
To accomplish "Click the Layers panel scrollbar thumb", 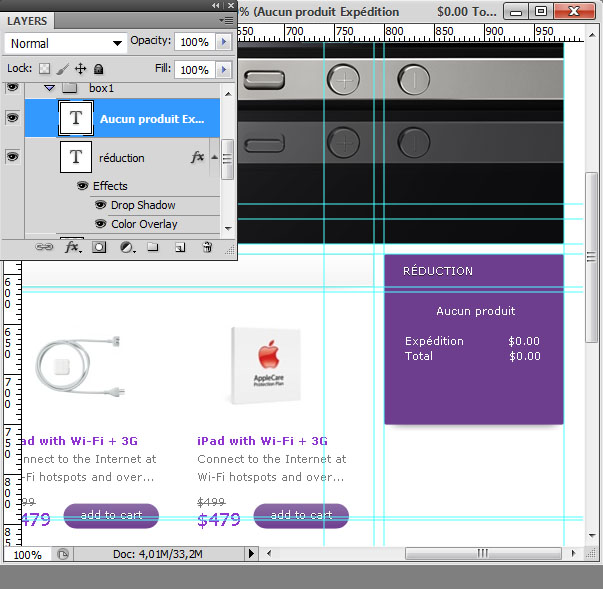I will (x=228, y=159).
